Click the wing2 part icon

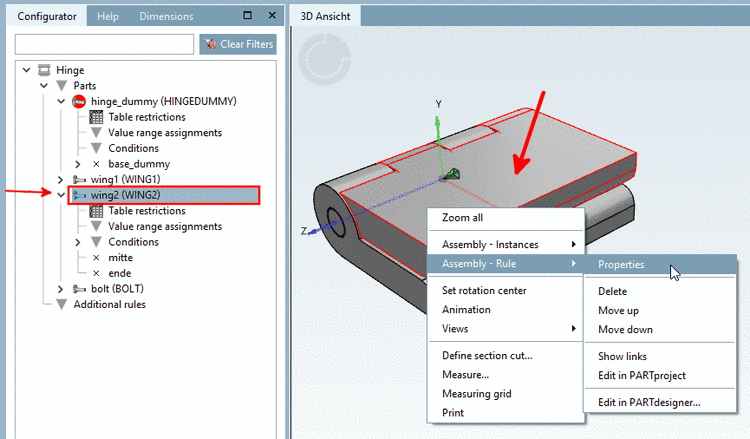[x=79, y=195]
